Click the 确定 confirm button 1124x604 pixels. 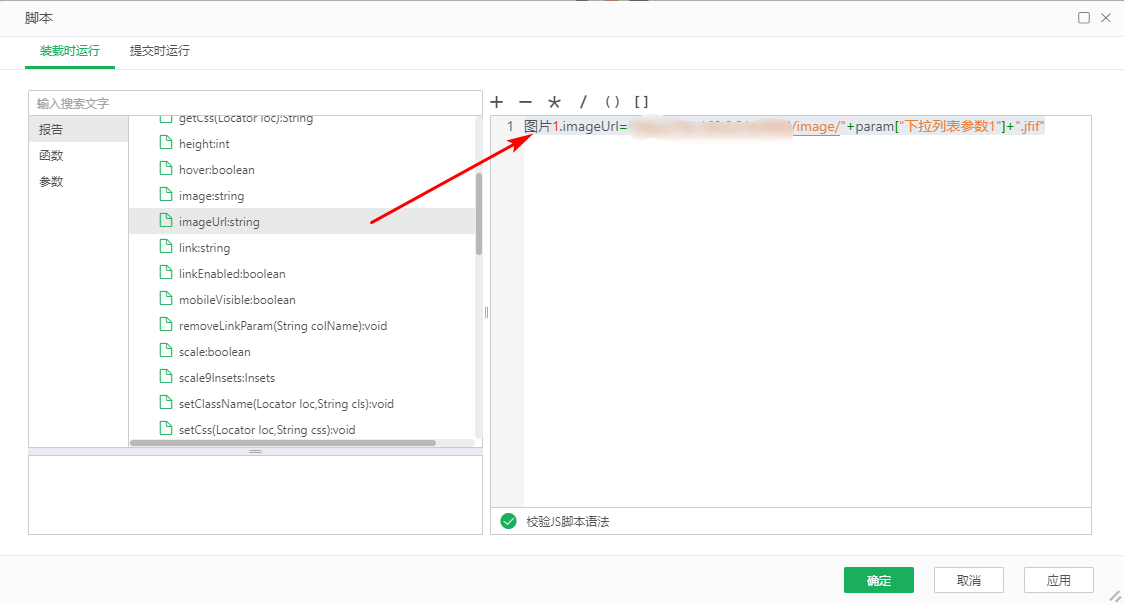pos(878,580)
